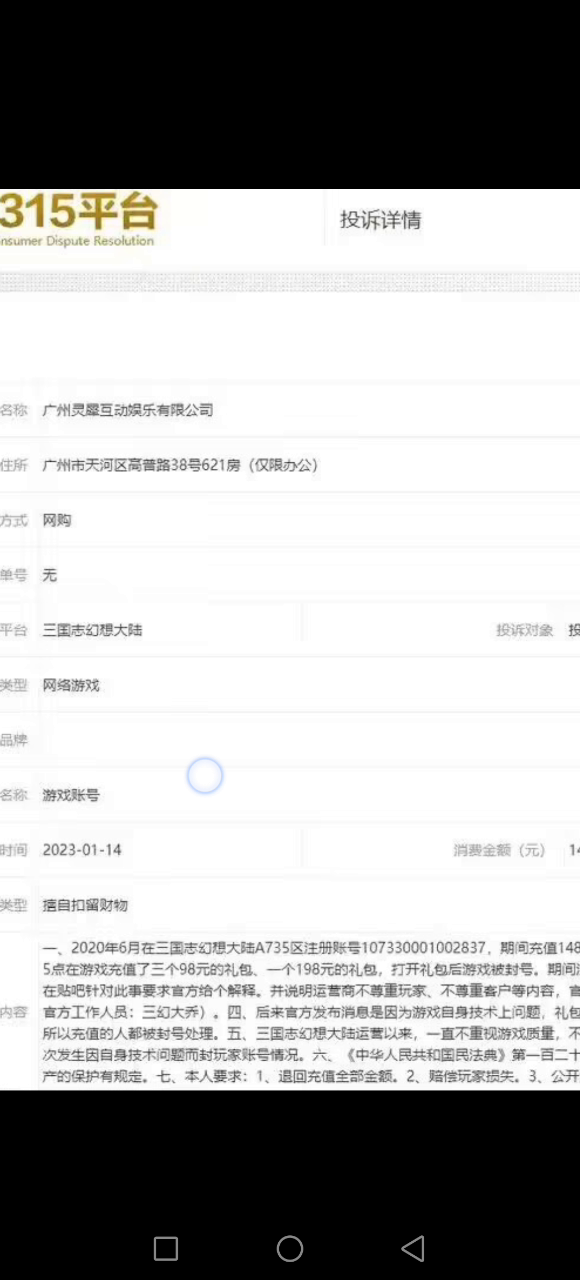Screen dimensions: 580x1280
Task: Click the empty 品牌 field
Action: [308, 740]
